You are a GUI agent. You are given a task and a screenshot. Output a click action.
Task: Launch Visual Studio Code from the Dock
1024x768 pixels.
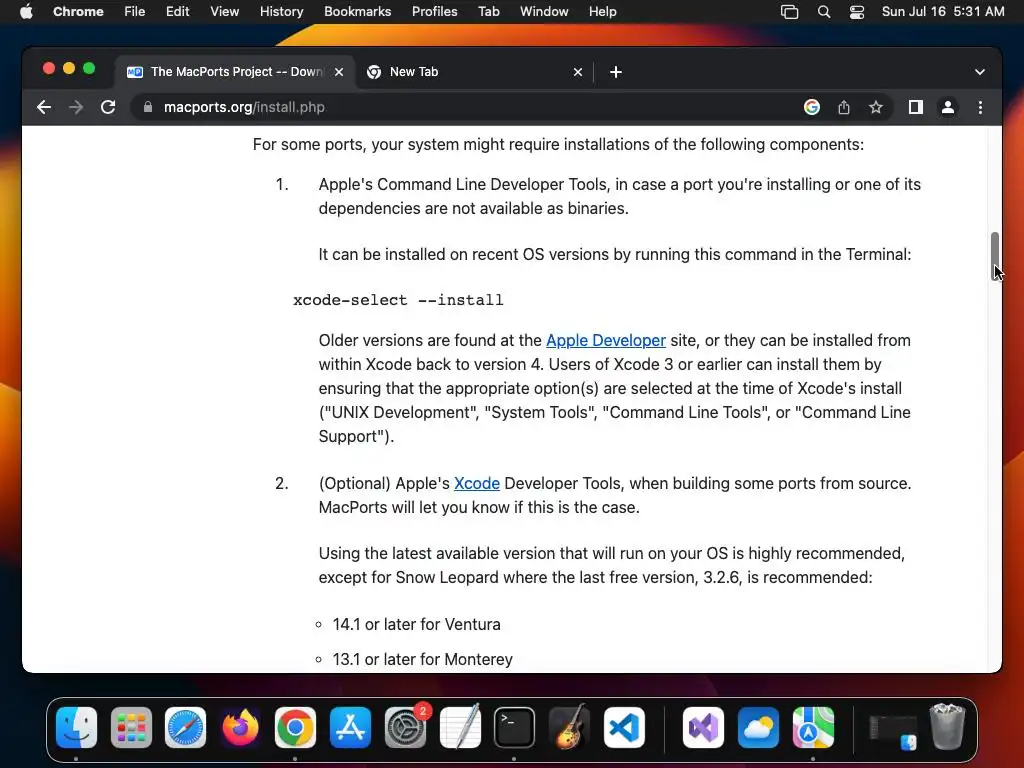(x=624, y=728)
